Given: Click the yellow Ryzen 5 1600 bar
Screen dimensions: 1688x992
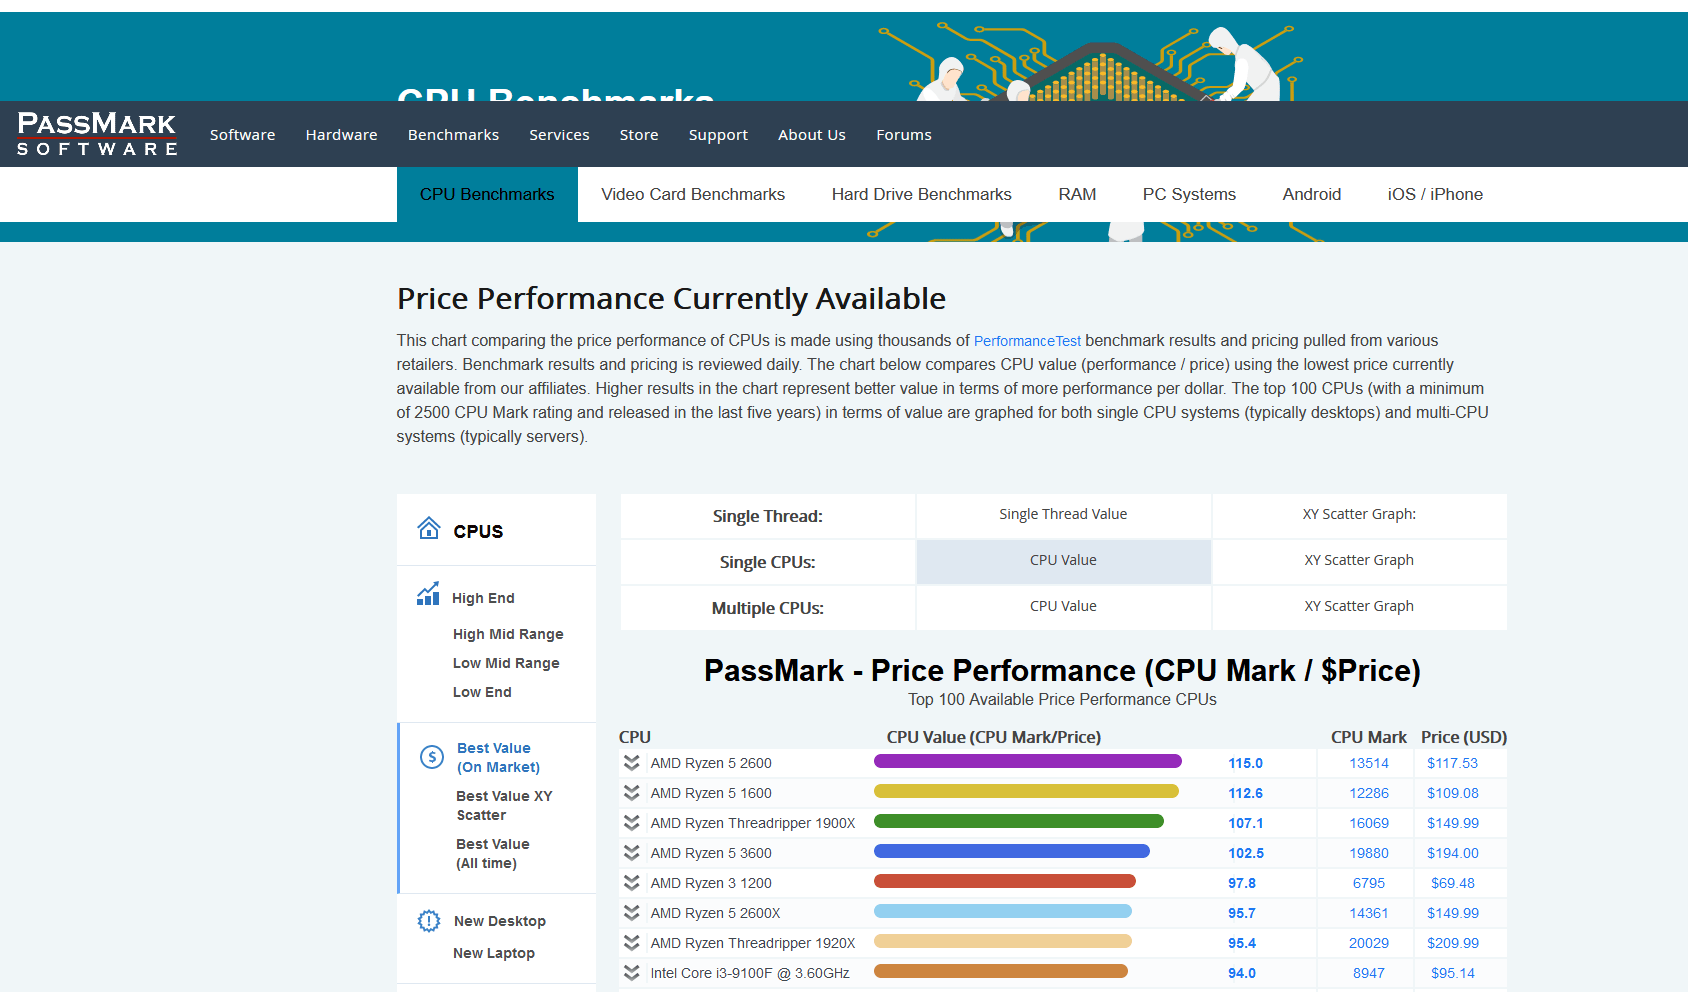Looking at the screenshot, I should [1026, 791].
